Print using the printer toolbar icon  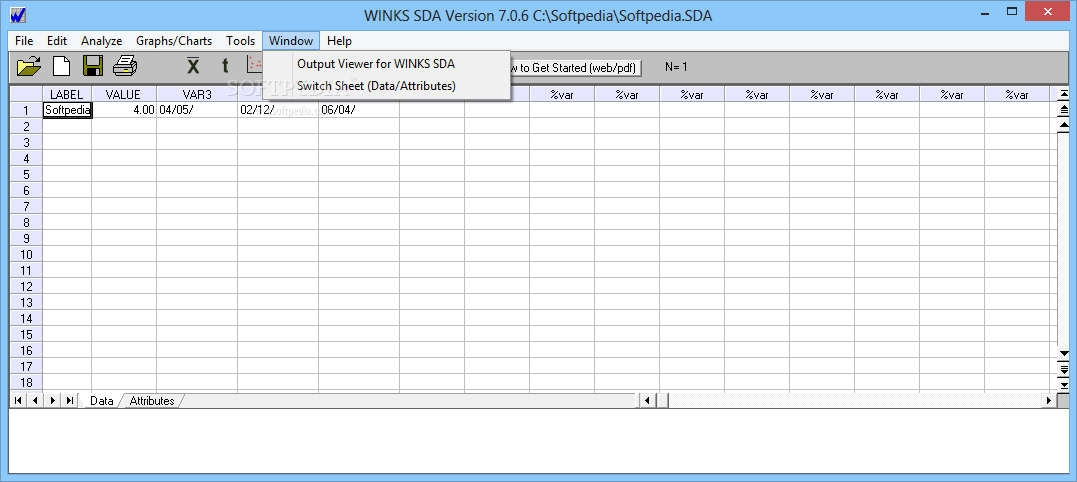click(x=125, y=66)
